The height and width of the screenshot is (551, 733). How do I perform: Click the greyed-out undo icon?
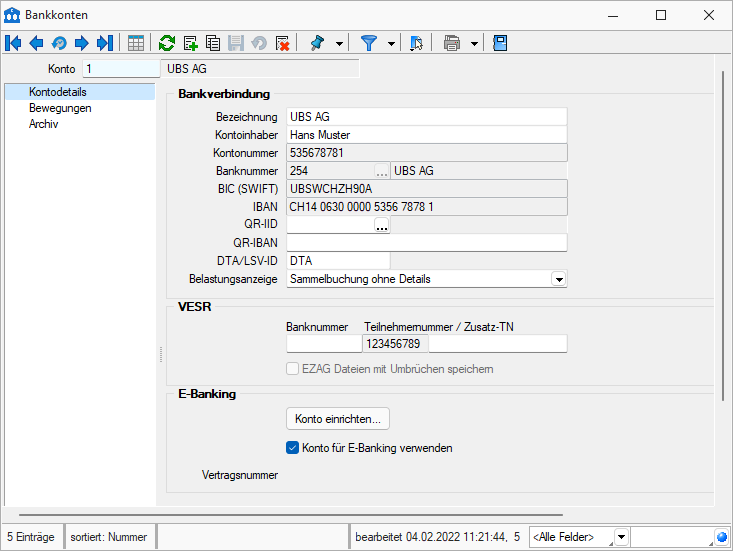pos(259,43)
